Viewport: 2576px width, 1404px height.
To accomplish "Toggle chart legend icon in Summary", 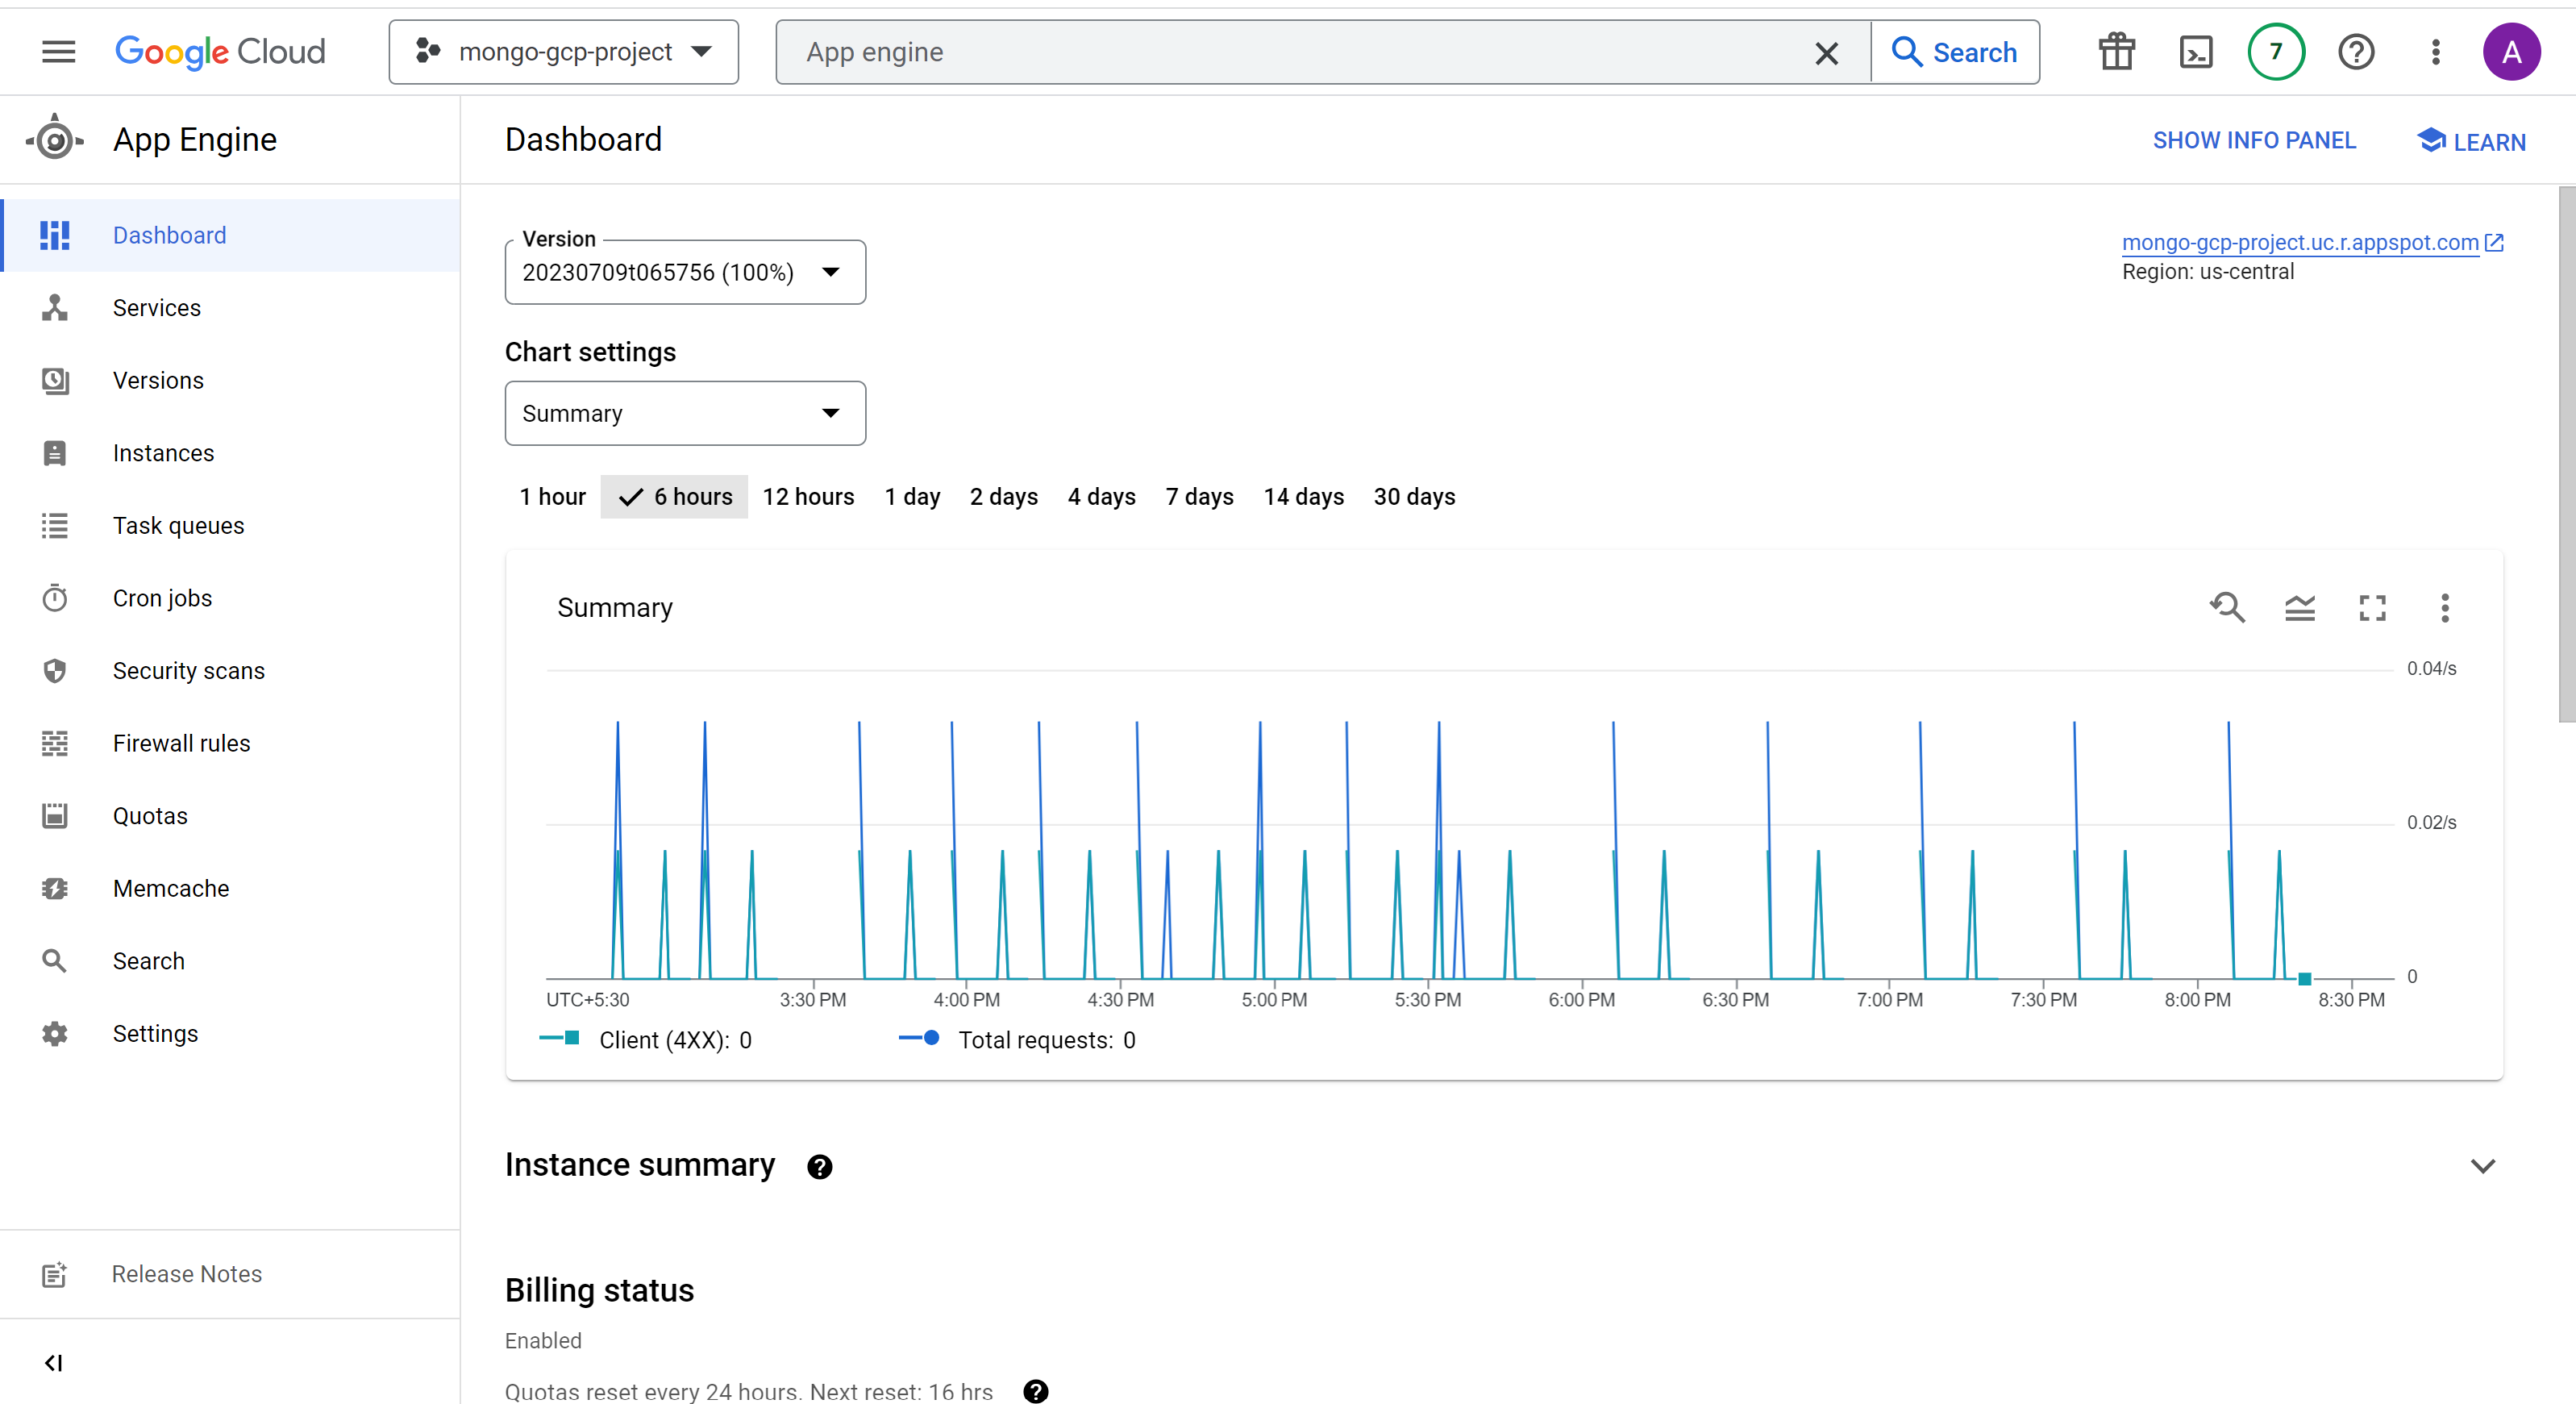I will [x=2299, y=607].
